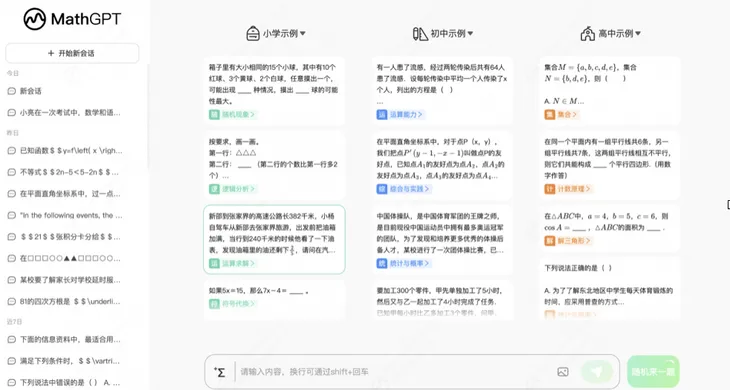Click chat icon beside 新会话
730x390 pixels.
point(12,91)
